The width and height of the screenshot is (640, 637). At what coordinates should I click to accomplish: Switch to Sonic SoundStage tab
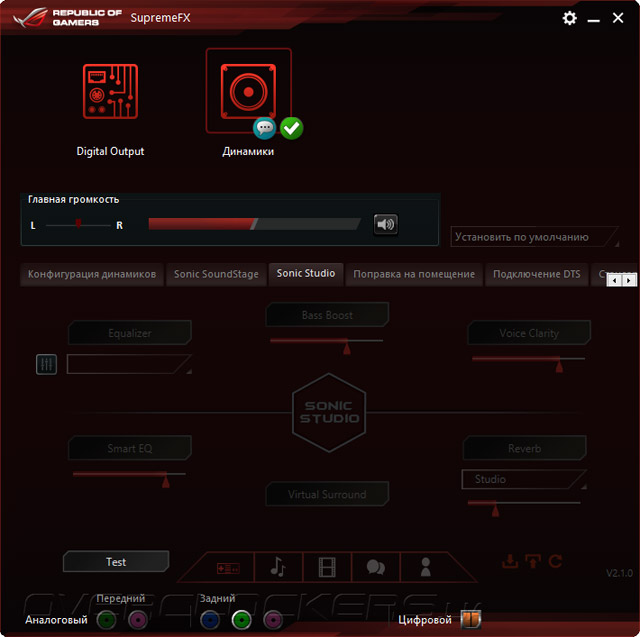tap(216, 274)
